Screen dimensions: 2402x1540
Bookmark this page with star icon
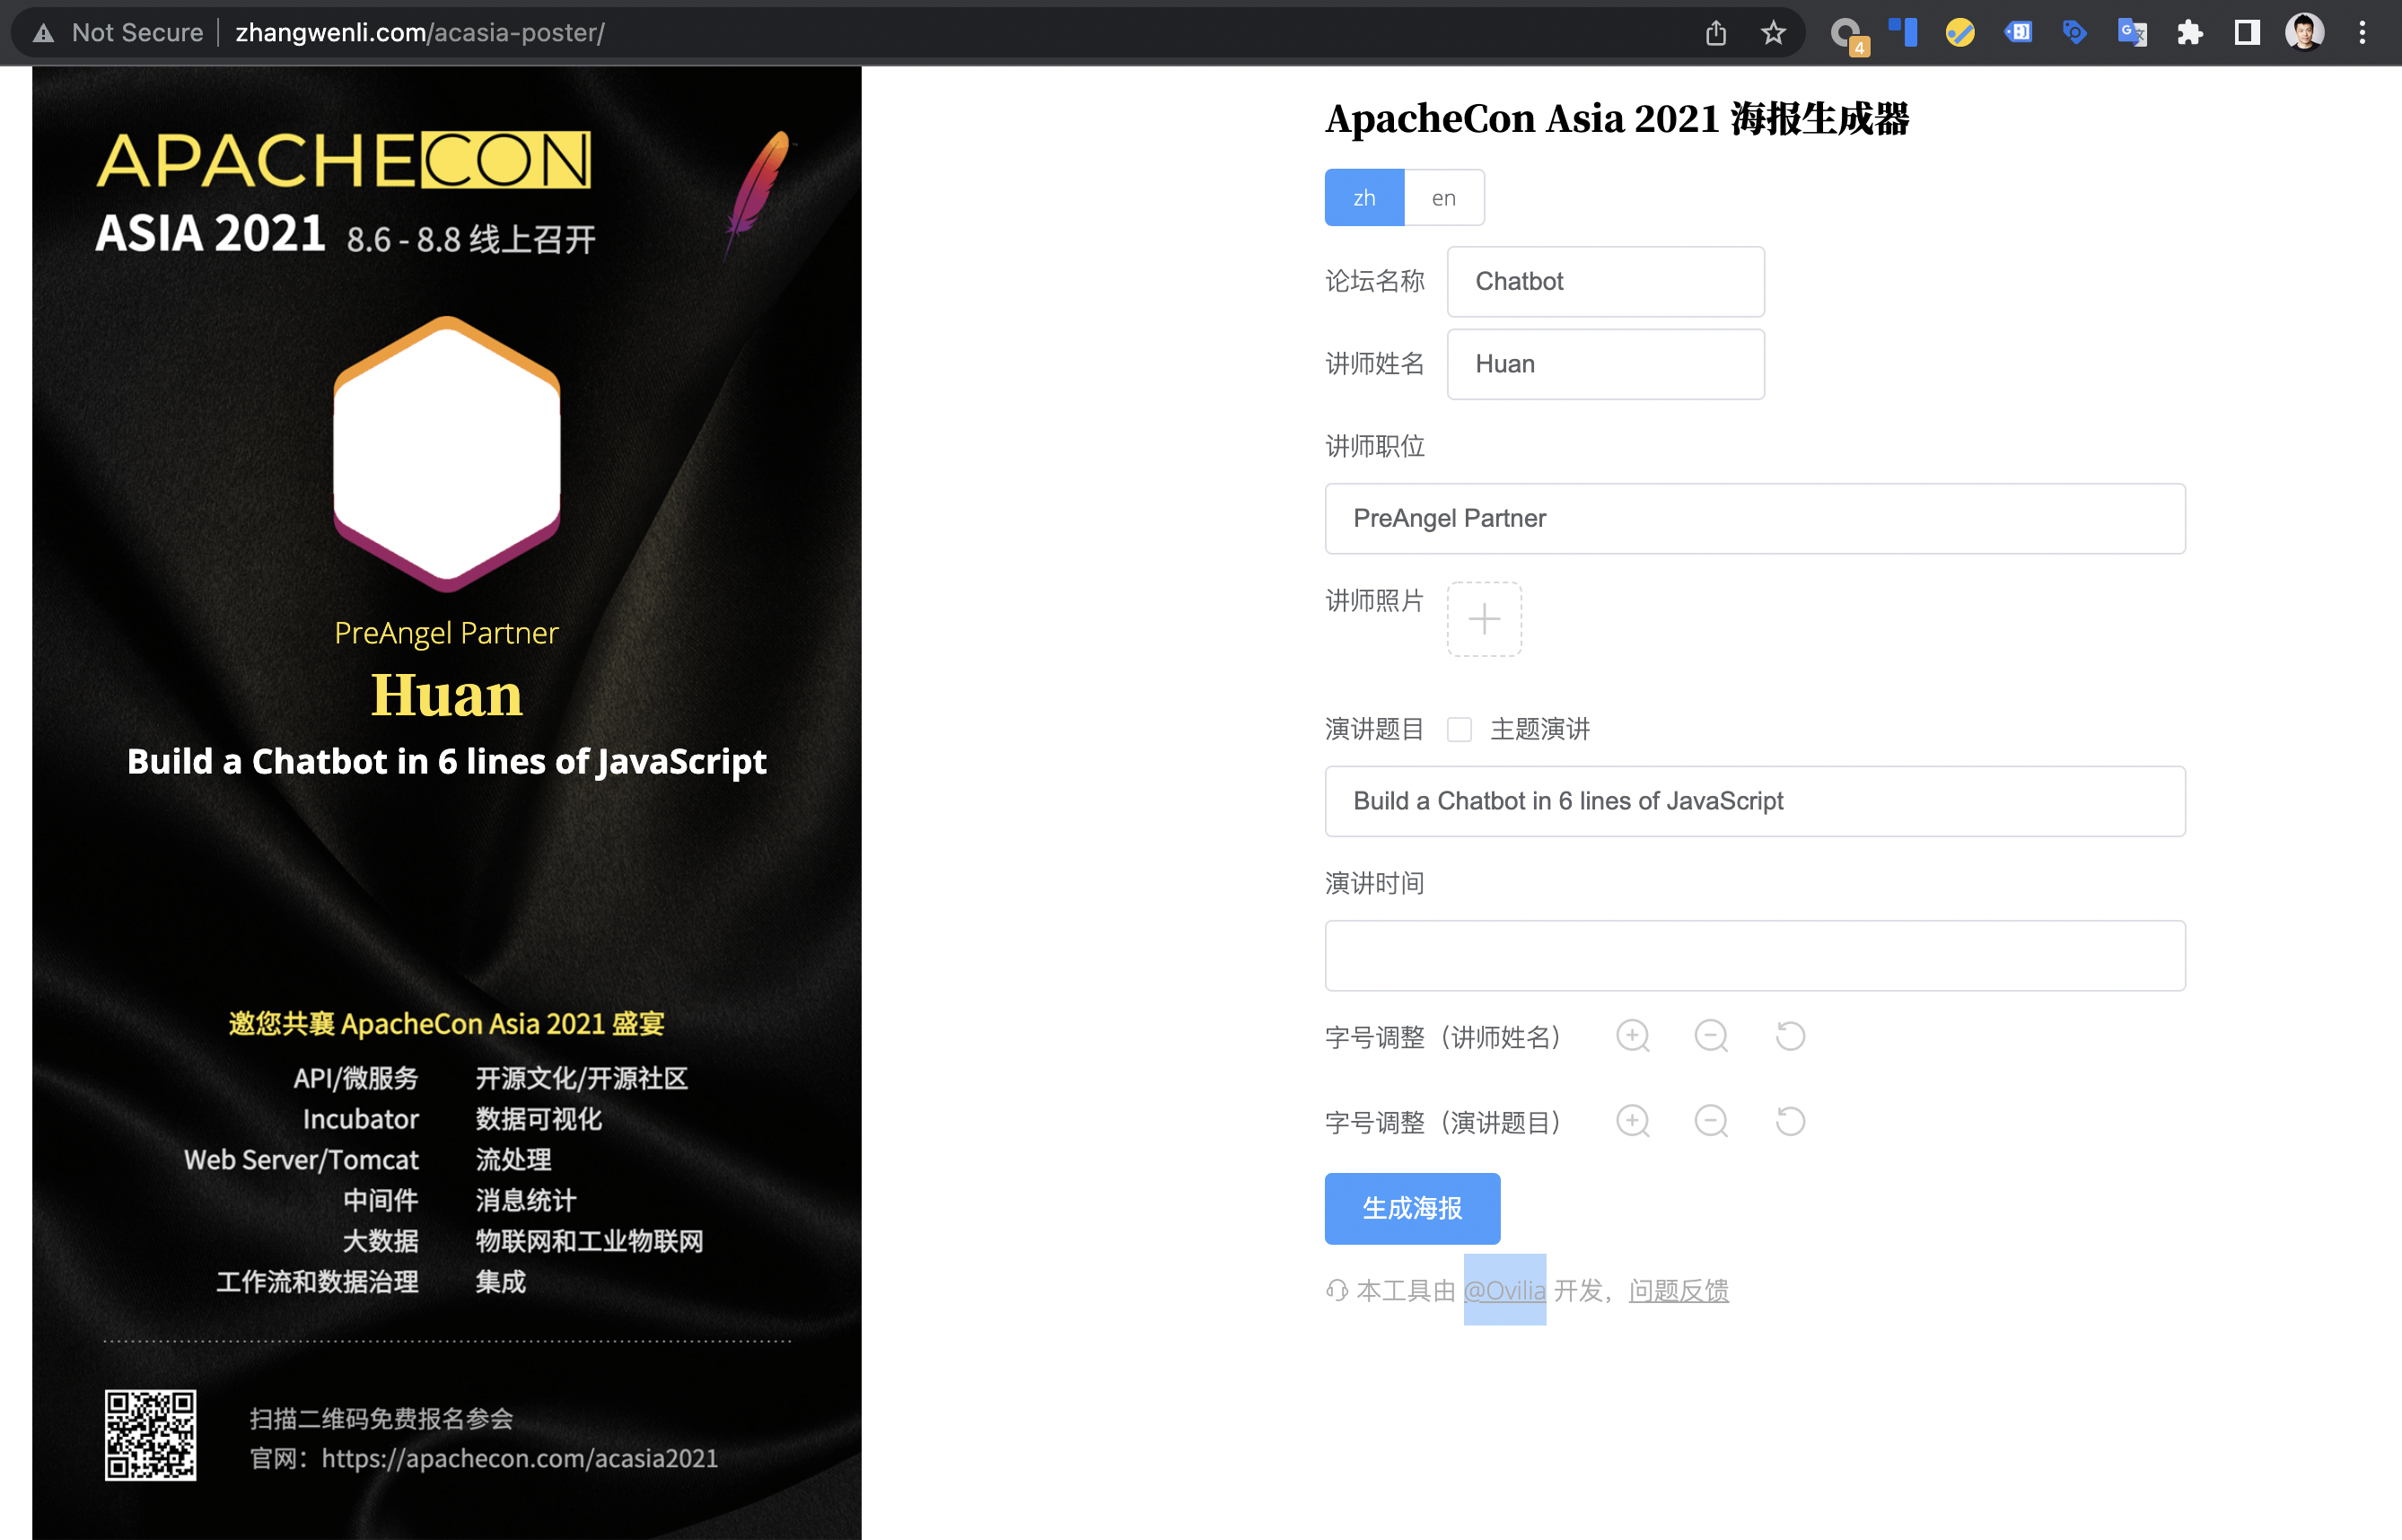(x=1773, y=33)
